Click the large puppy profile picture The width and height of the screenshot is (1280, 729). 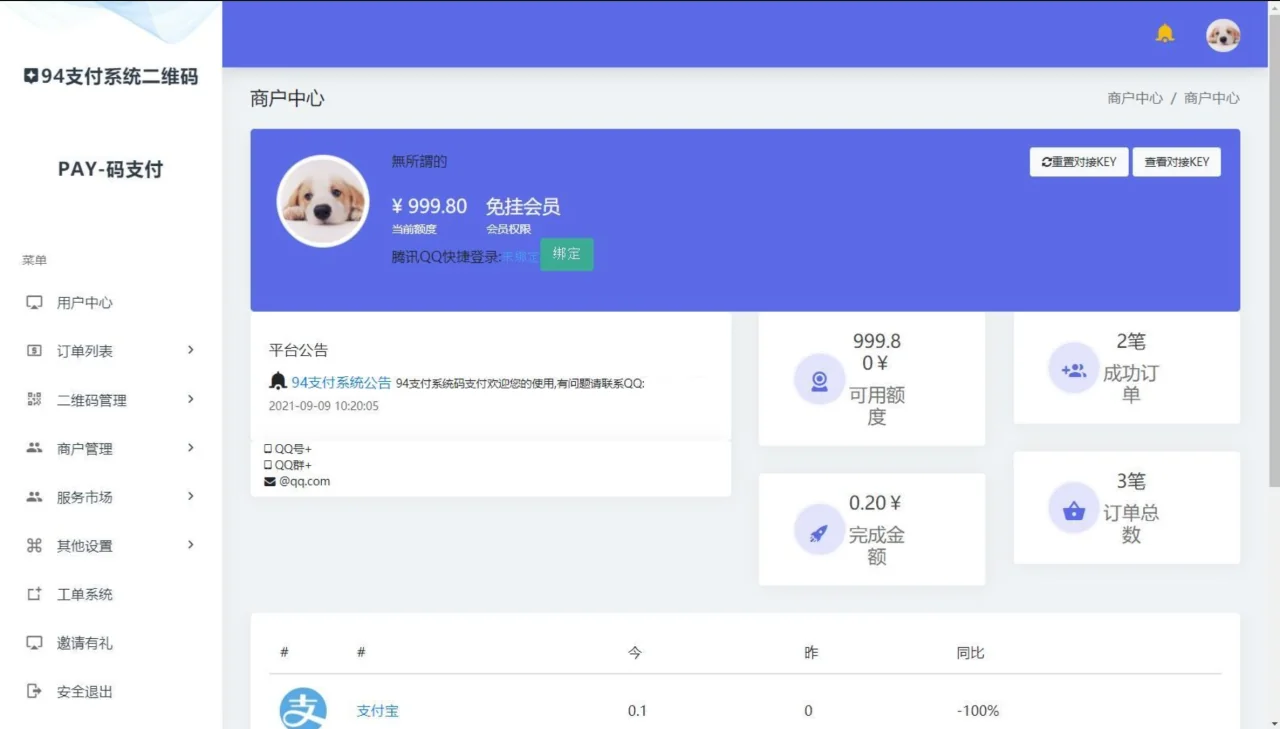(323, 201)
